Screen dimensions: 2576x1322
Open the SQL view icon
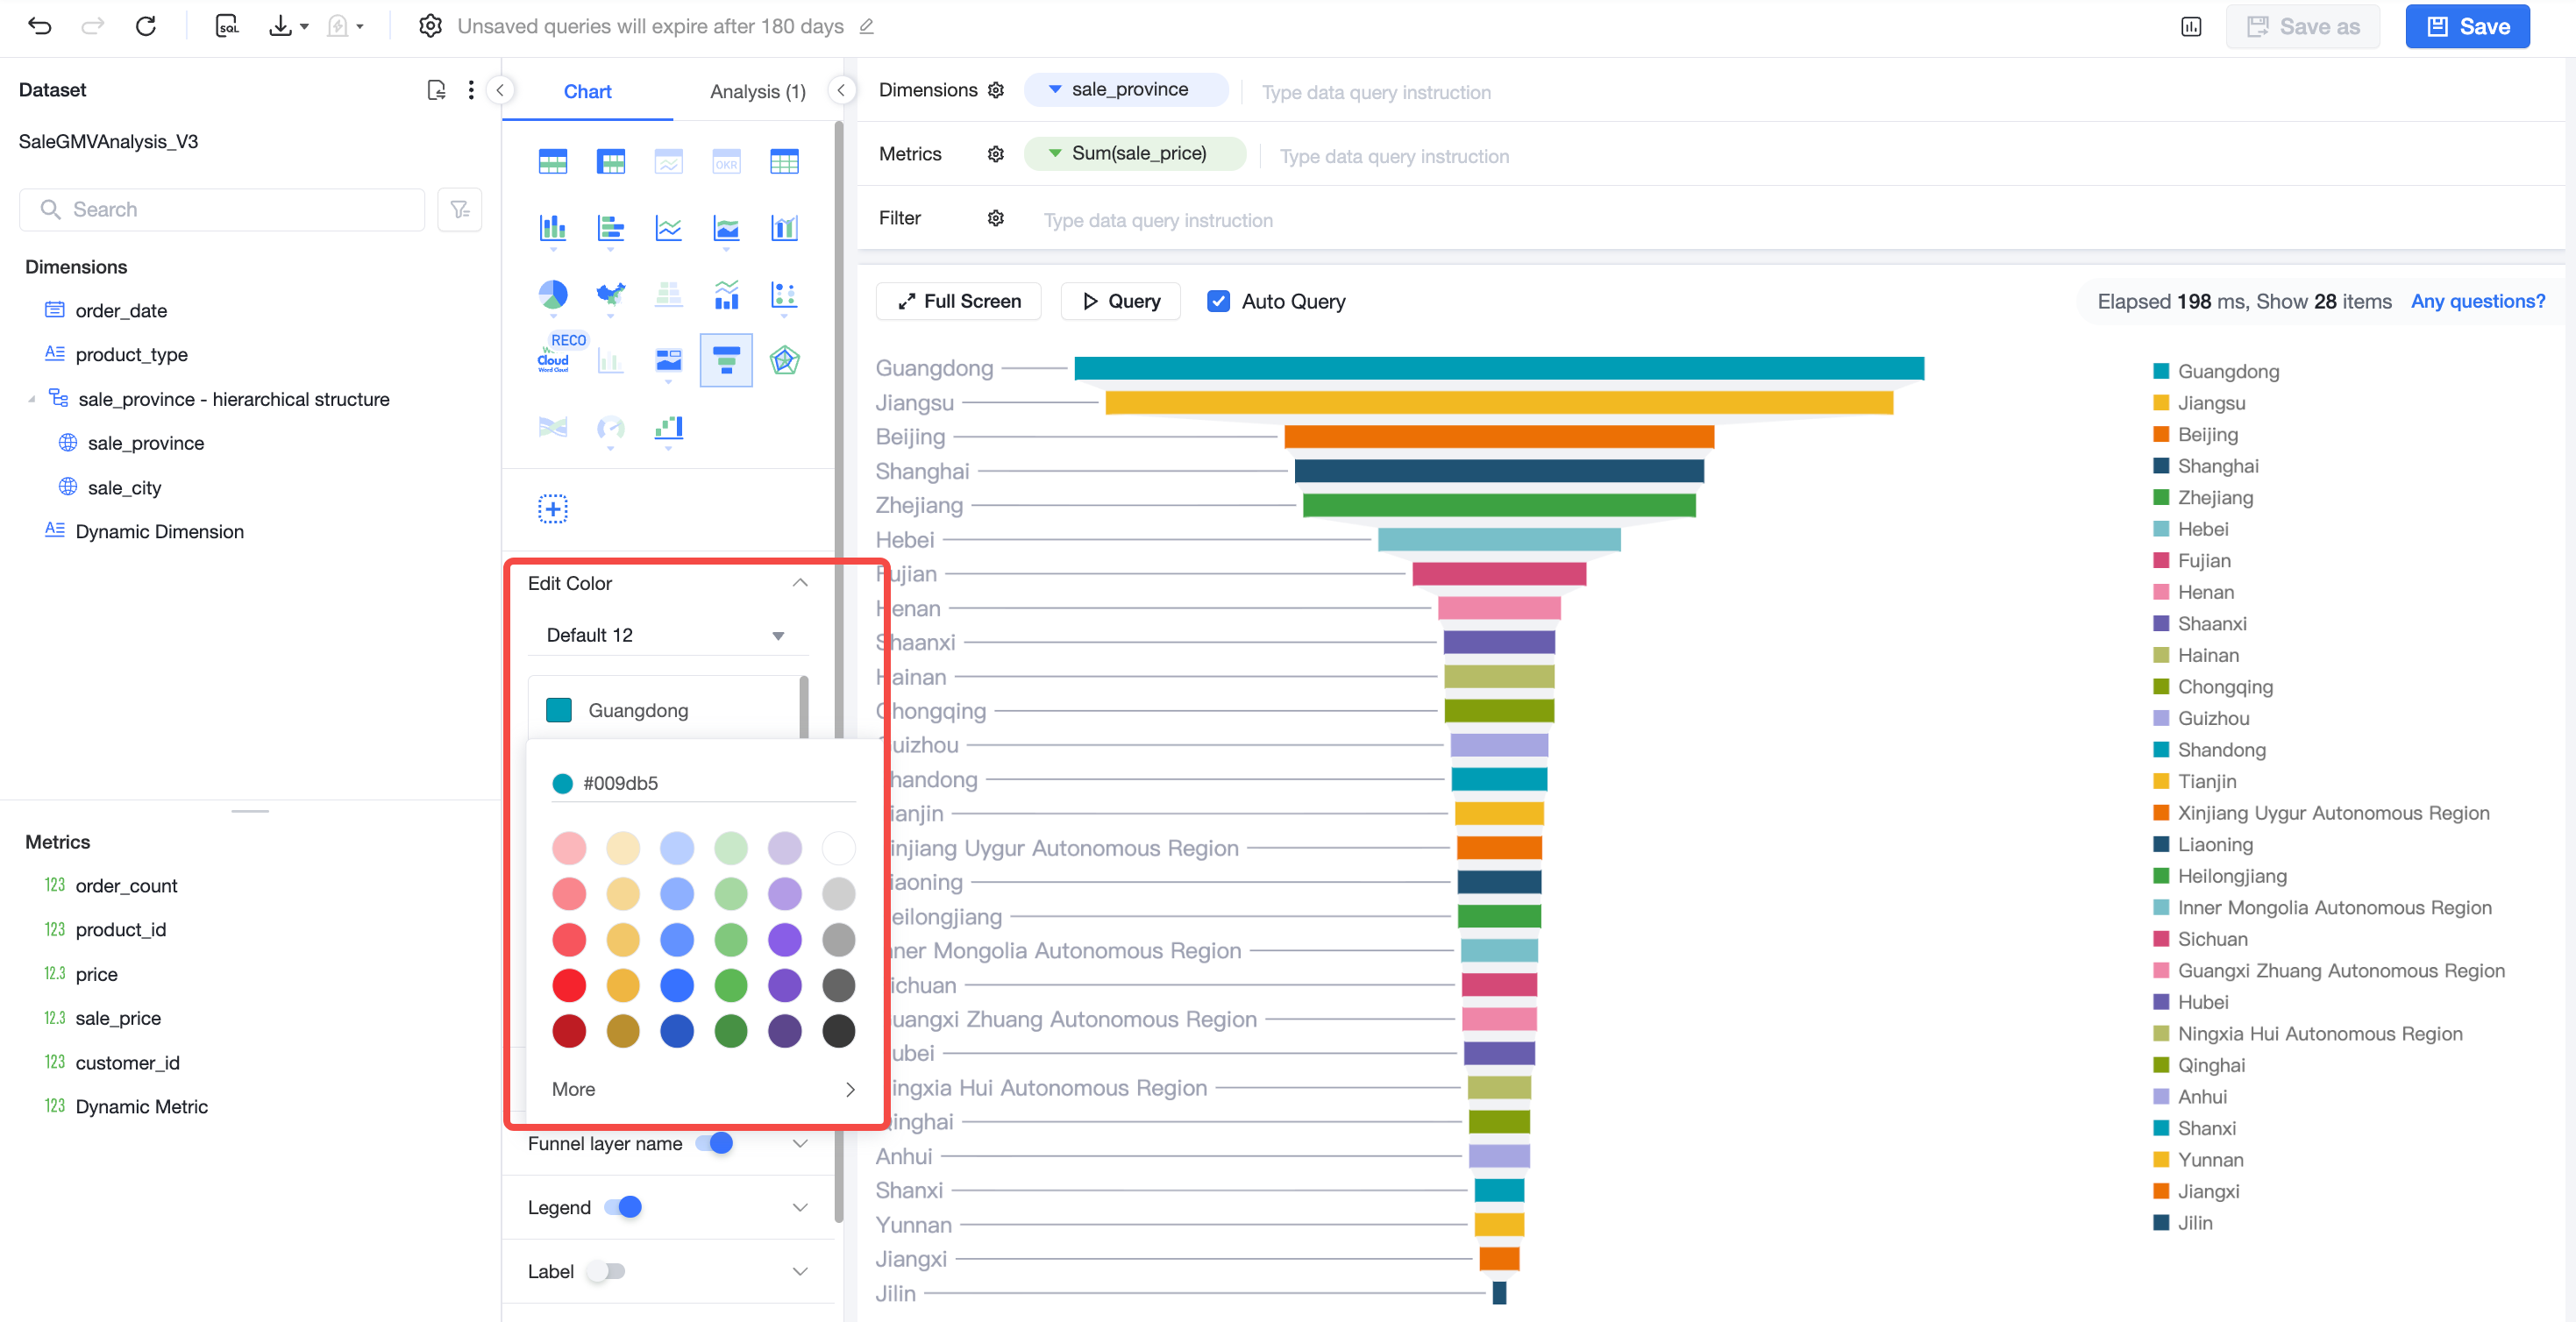pyautogui.click(x=227, y=26)
